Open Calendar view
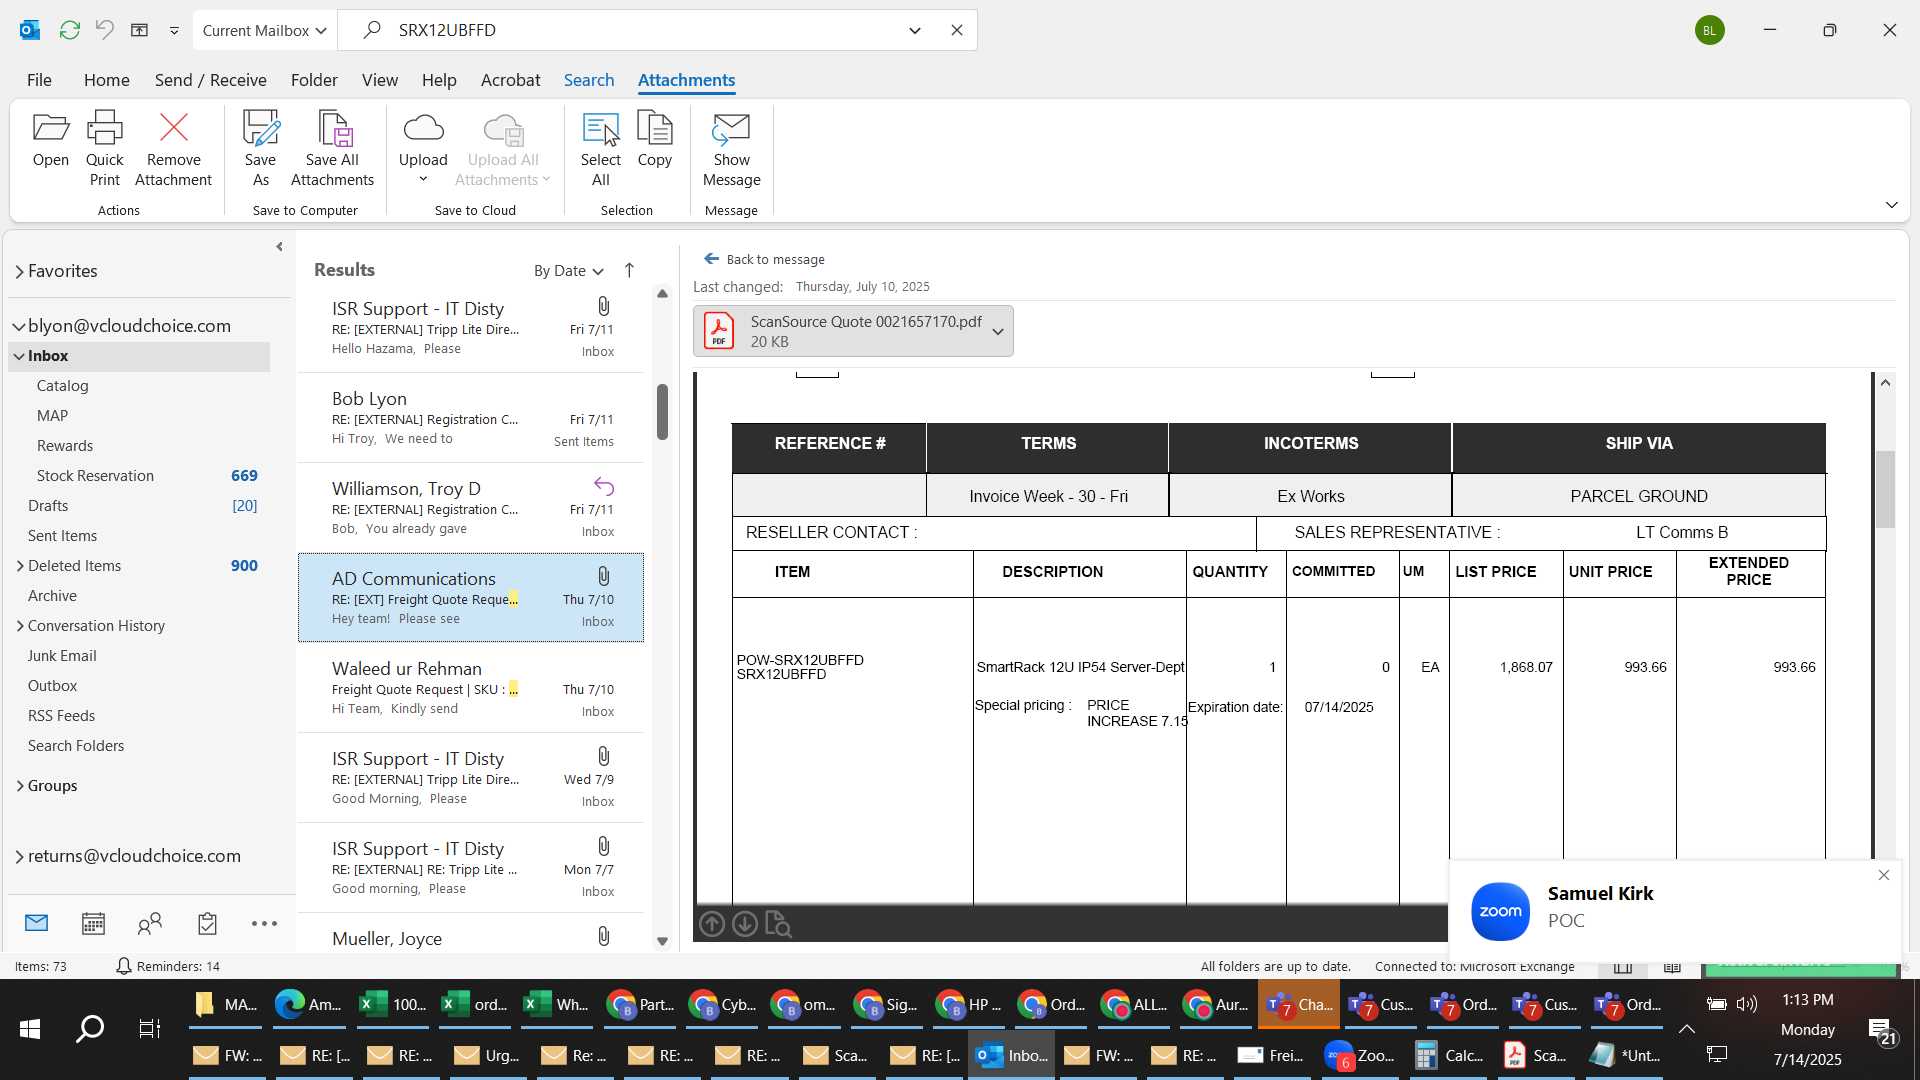Viewport: 1920px width, 1080px height. (x=93, y=923)
